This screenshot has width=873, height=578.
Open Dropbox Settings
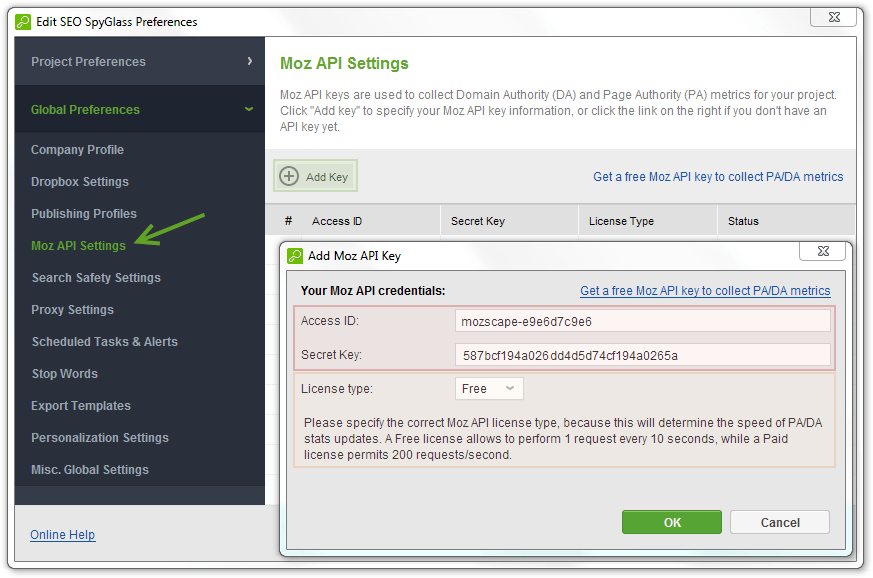click(x=80, y=182)
